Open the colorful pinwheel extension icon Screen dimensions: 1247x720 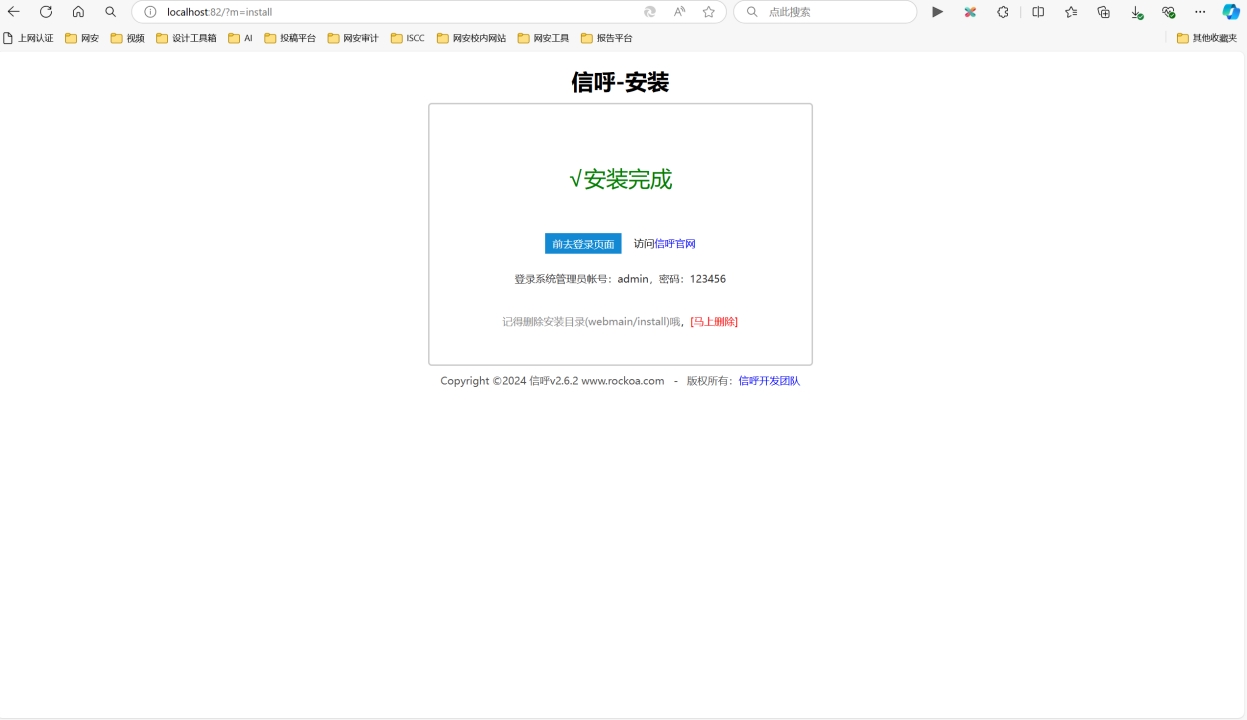click(x=970, y=12)
